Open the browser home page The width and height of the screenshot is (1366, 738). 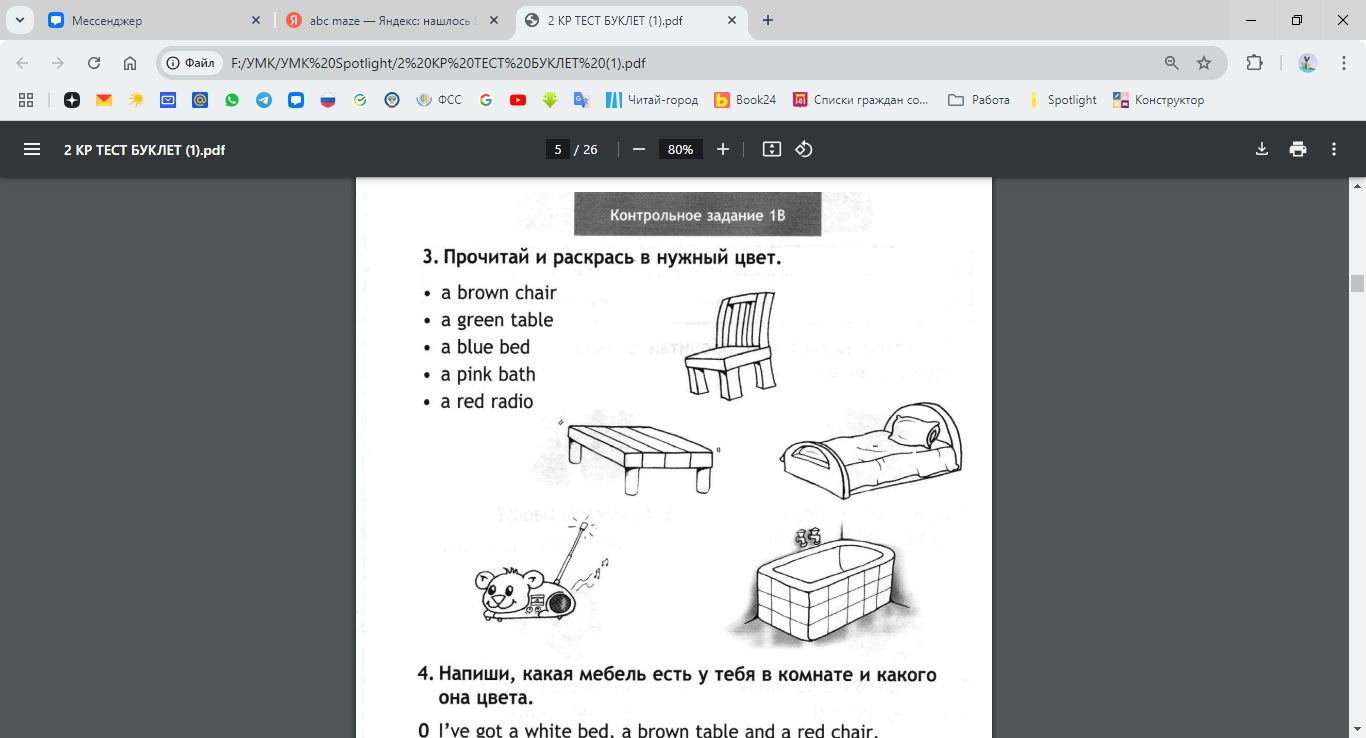[x=130, y=63]
